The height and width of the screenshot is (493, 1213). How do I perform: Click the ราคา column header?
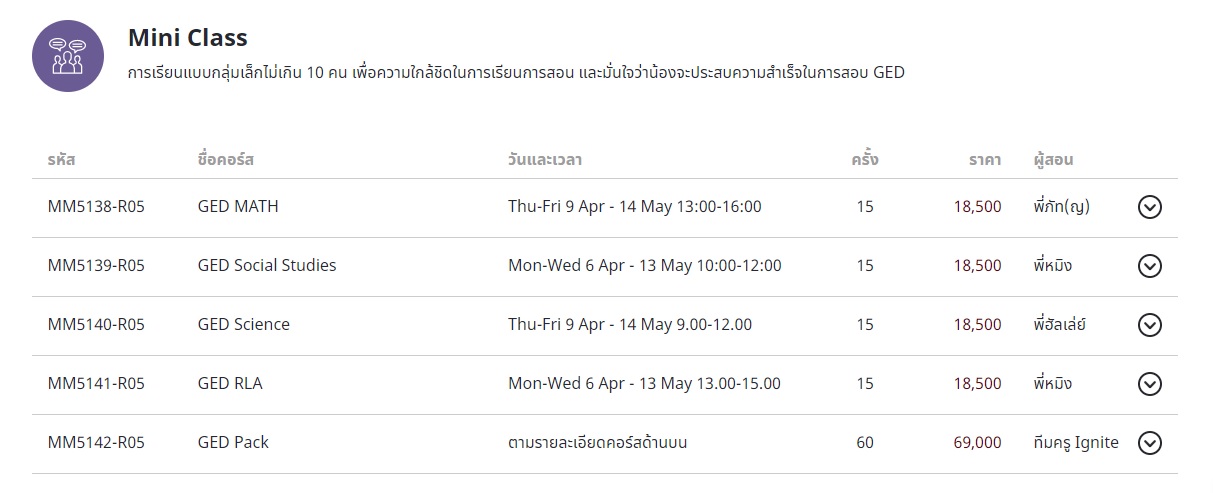coord(985,160)
